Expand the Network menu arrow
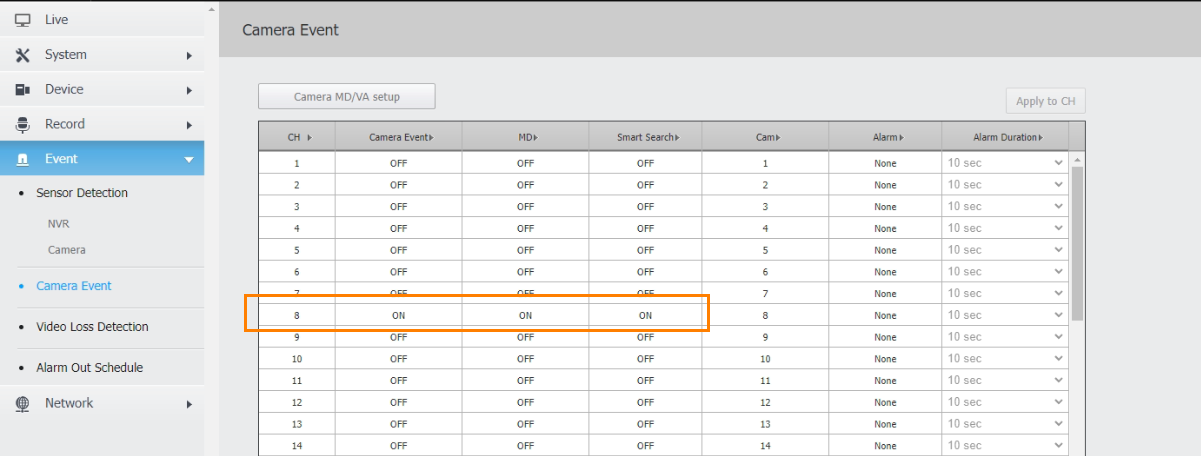This screenshot has height=456, width=1201. (x=189, y=404)
